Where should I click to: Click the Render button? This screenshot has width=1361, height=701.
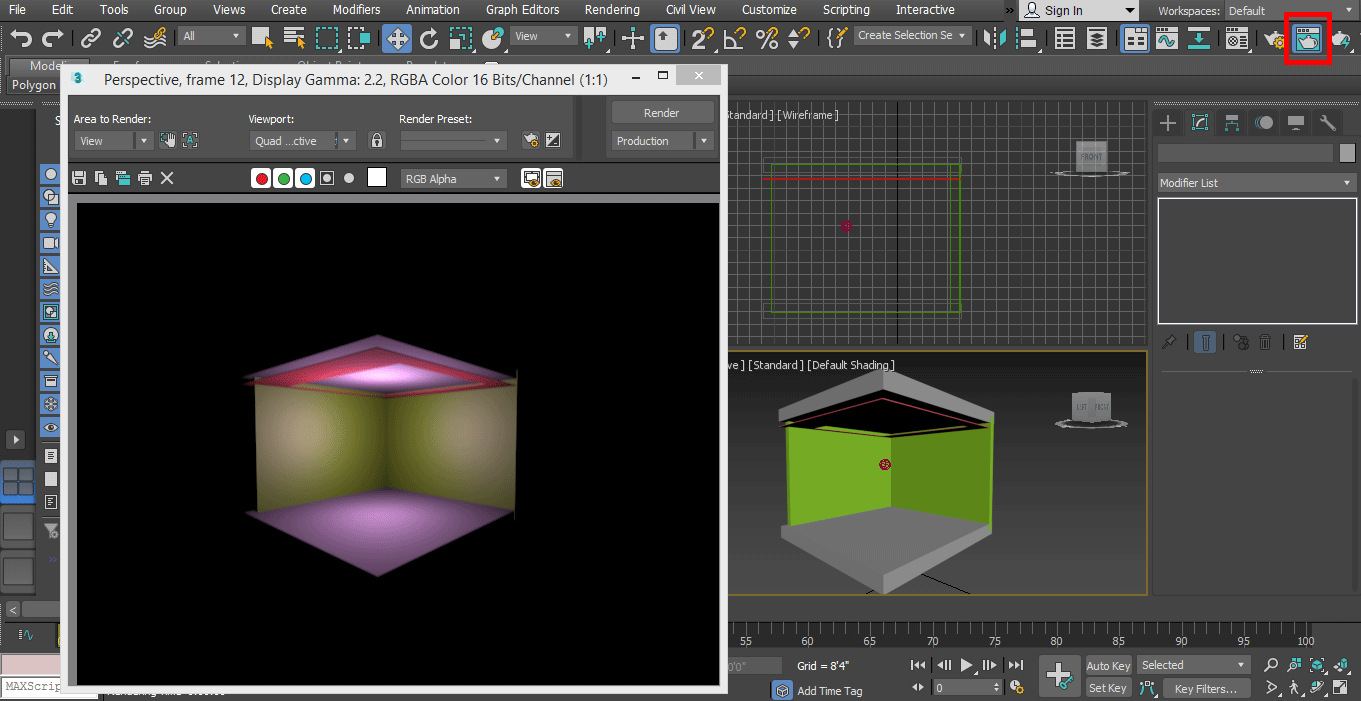pyautogui.click(x=661, y=113)
